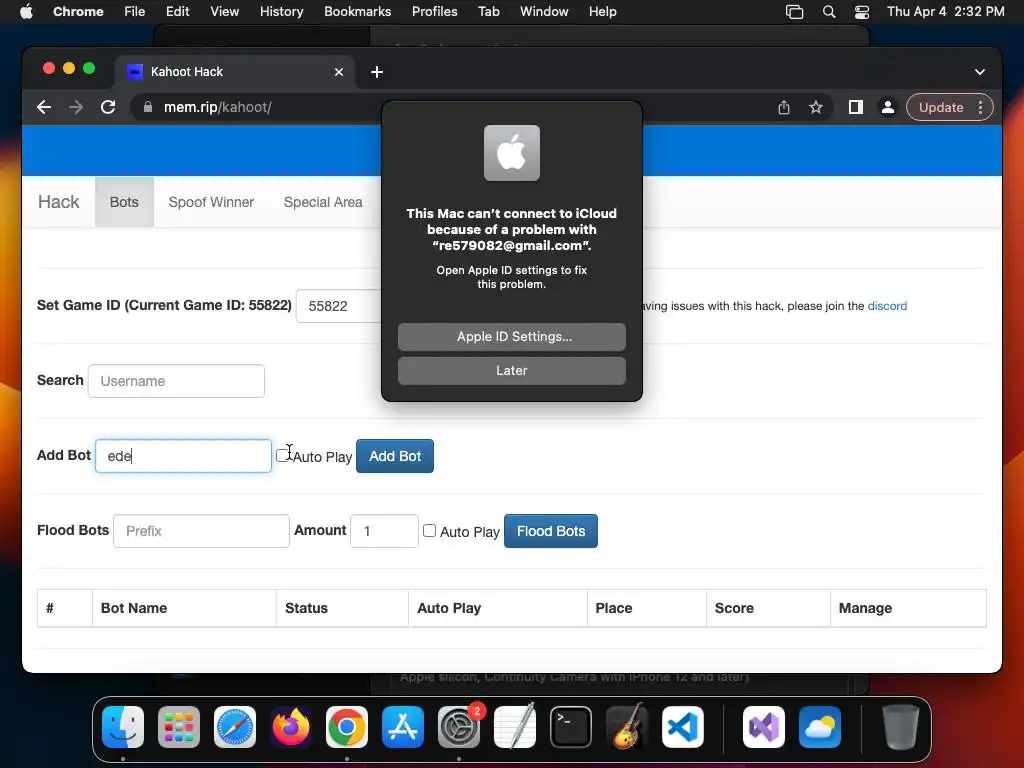
Task: Open Visual Studio Code from Dock
Action: (683, 727)
